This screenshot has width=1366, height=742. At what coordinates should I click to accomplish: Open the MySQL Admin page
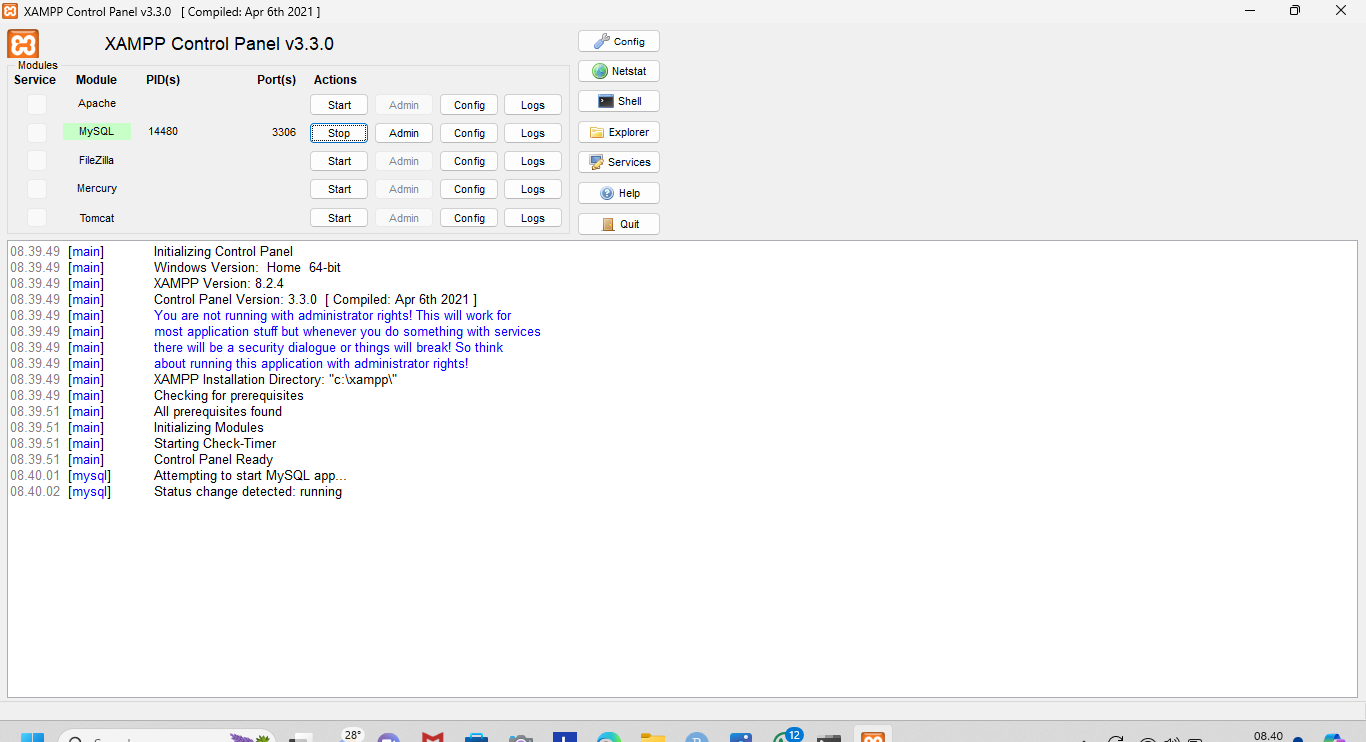pos(404,133)
